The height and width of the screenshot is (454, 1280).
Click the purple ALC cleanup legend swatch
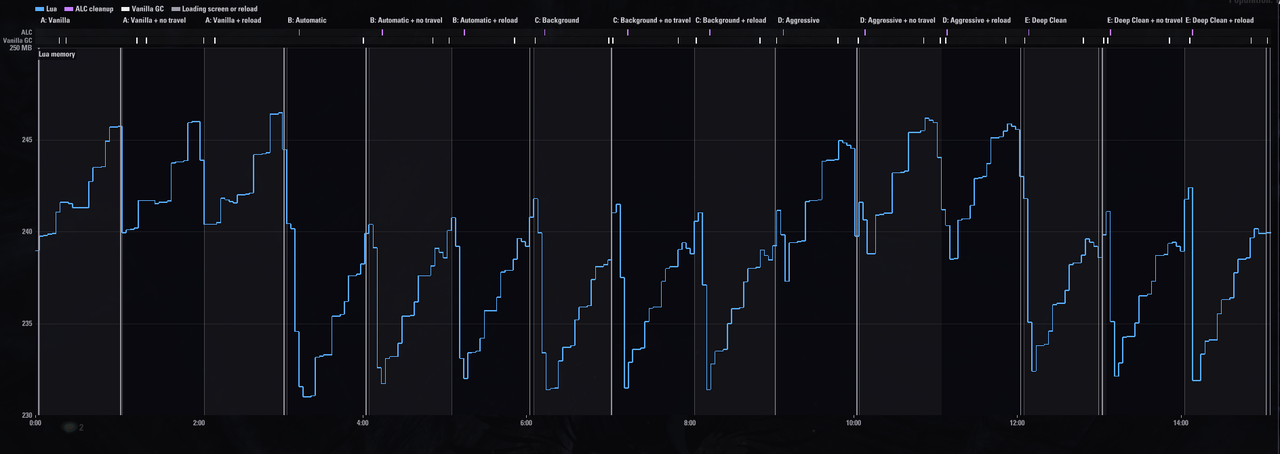coord(68,9)
